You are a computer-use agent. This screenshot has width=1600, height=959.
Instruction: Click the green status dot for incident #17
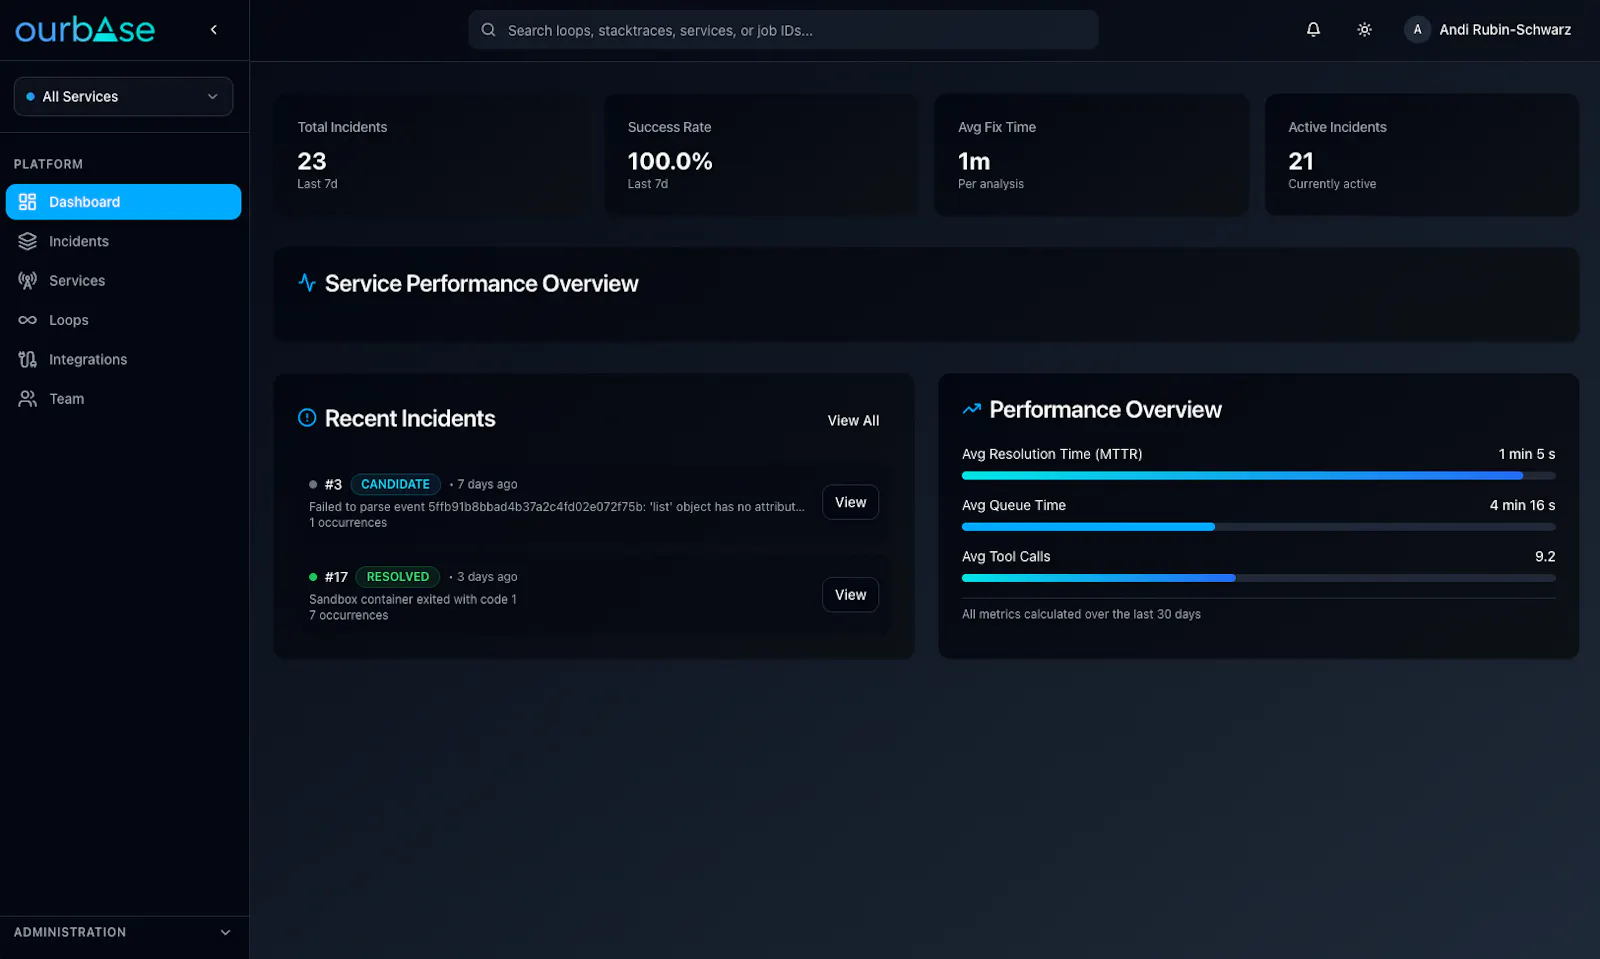[x=313, y=577]
